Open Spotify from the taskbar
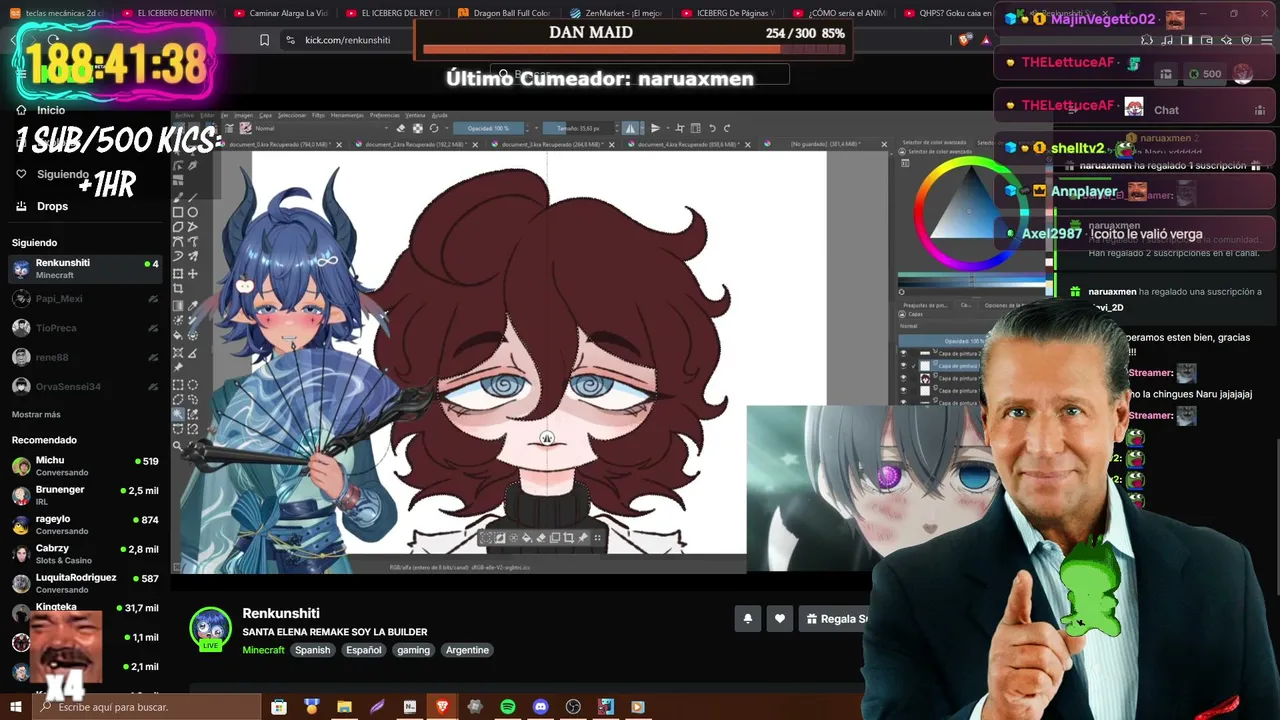Screen dimensions: 1280x720 [508, 707]
